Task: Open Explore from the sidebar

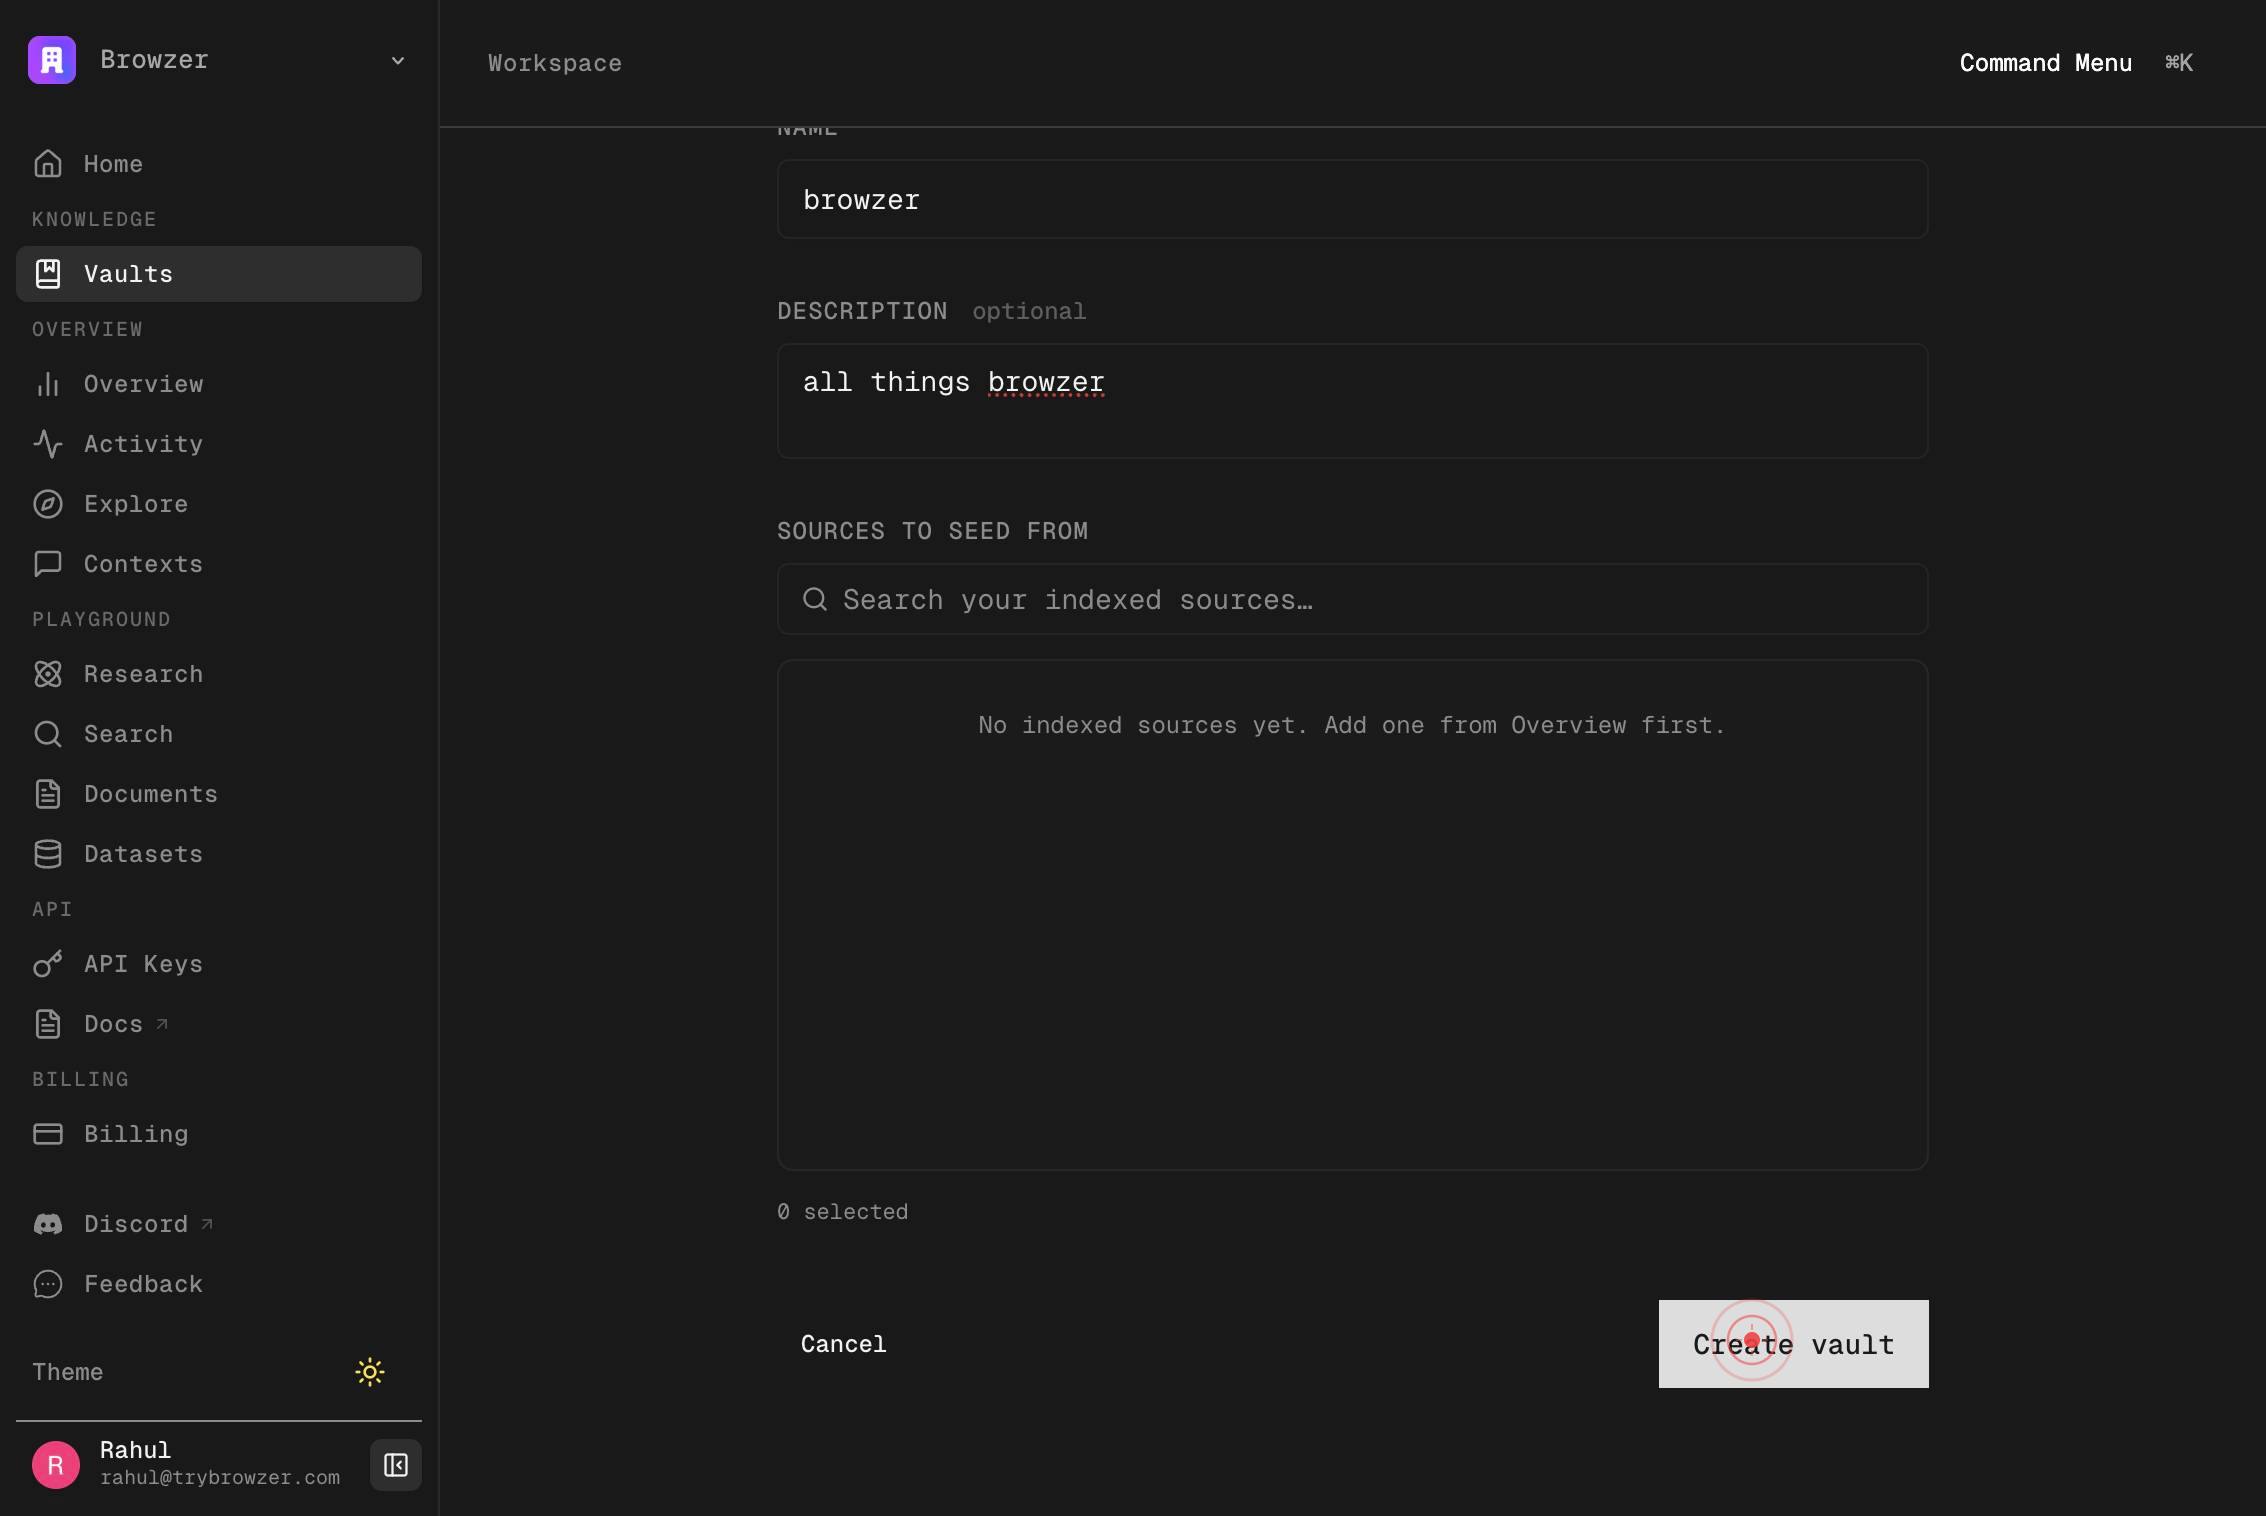Action: (219, 504)
